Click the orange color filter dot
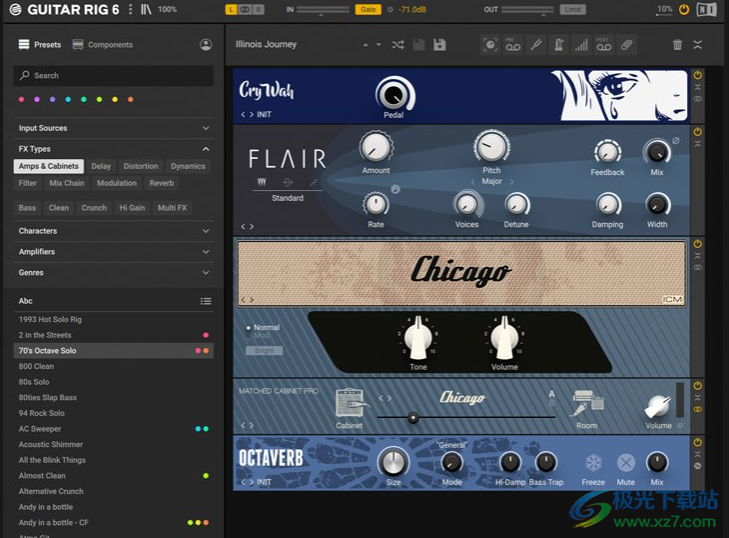The height and width of the screenshot is (538, 729). (131, 100)
